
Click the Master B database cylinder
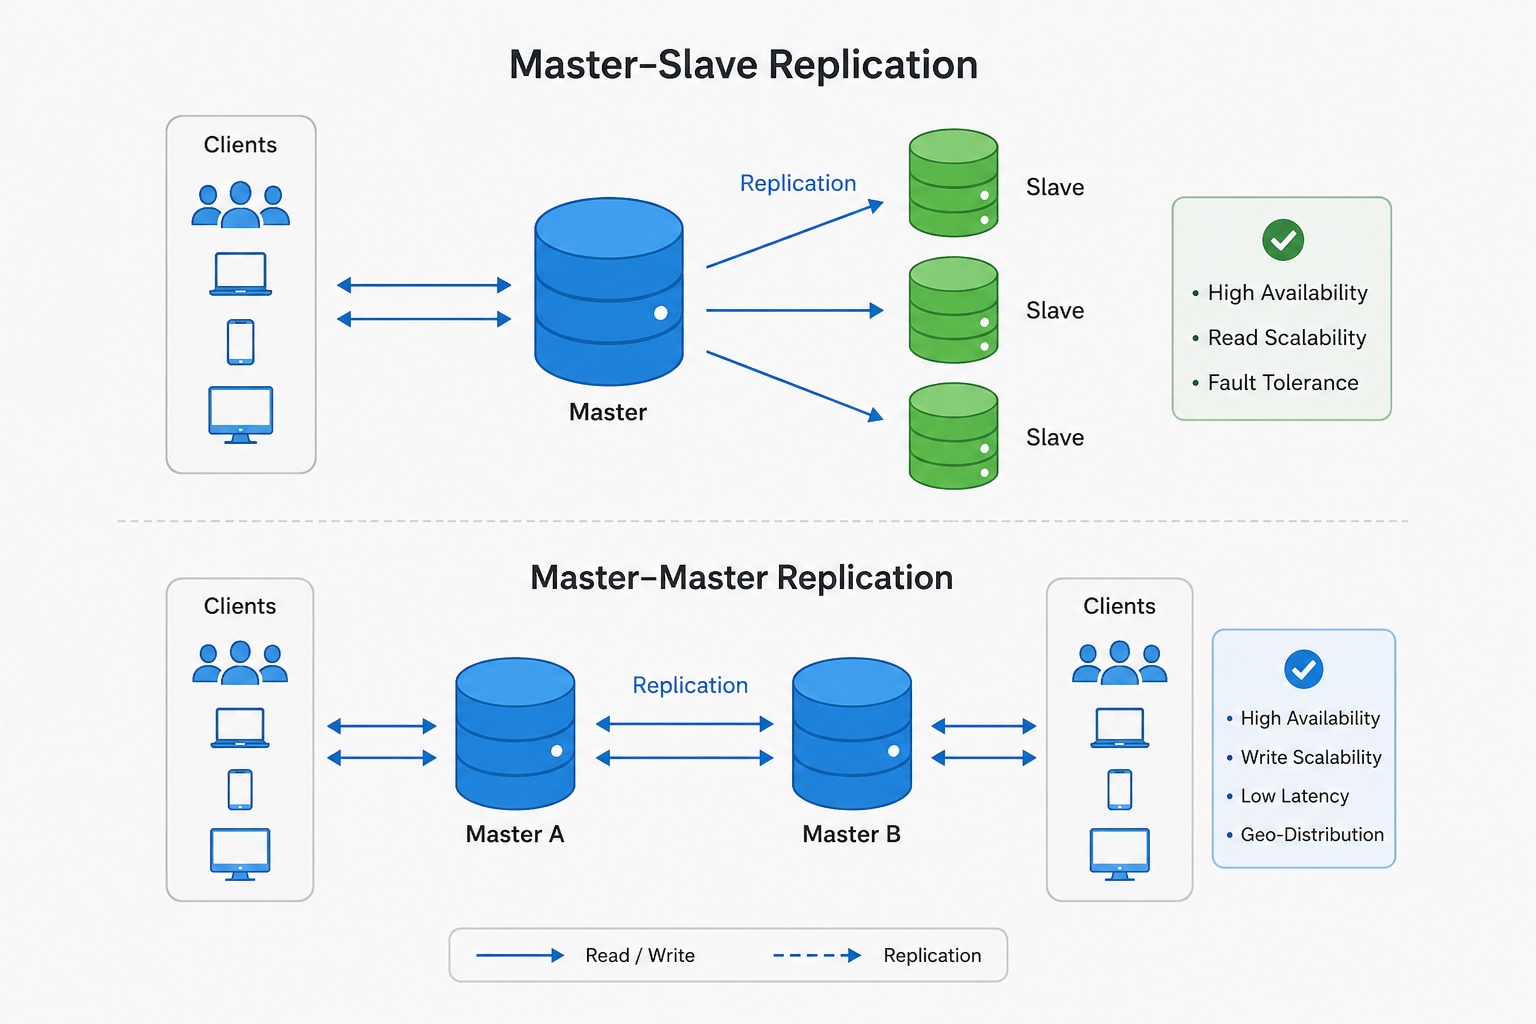click(x=852, y=733)
